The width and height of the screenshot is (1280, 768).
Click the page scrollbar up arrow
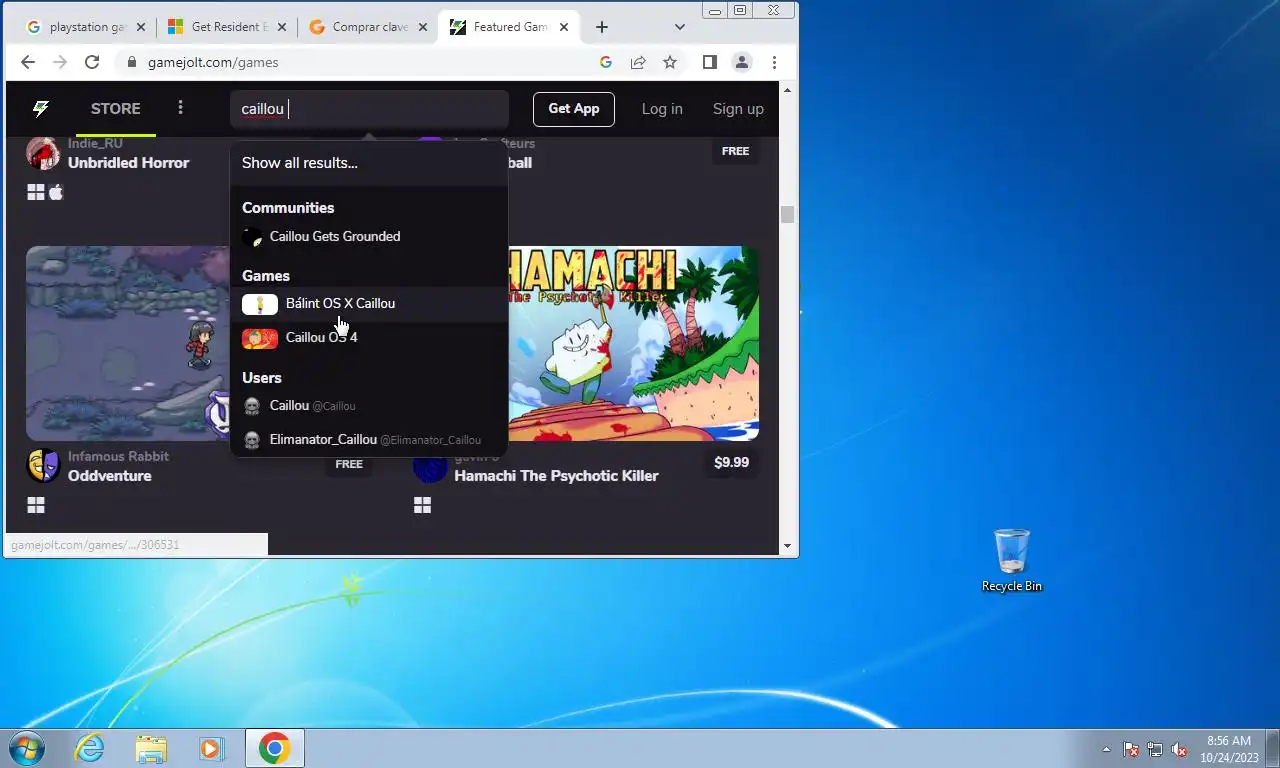pyautogui.click(x=788, y=91)
